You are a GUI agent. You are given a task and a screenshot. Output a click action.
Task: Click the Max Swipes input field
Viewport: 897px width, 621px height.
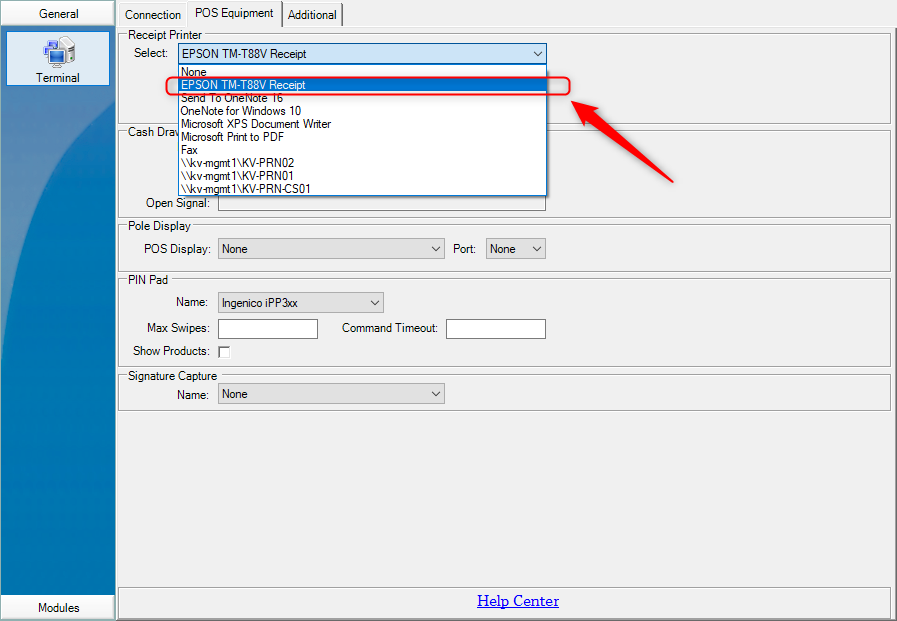click(x=268, y=329)
